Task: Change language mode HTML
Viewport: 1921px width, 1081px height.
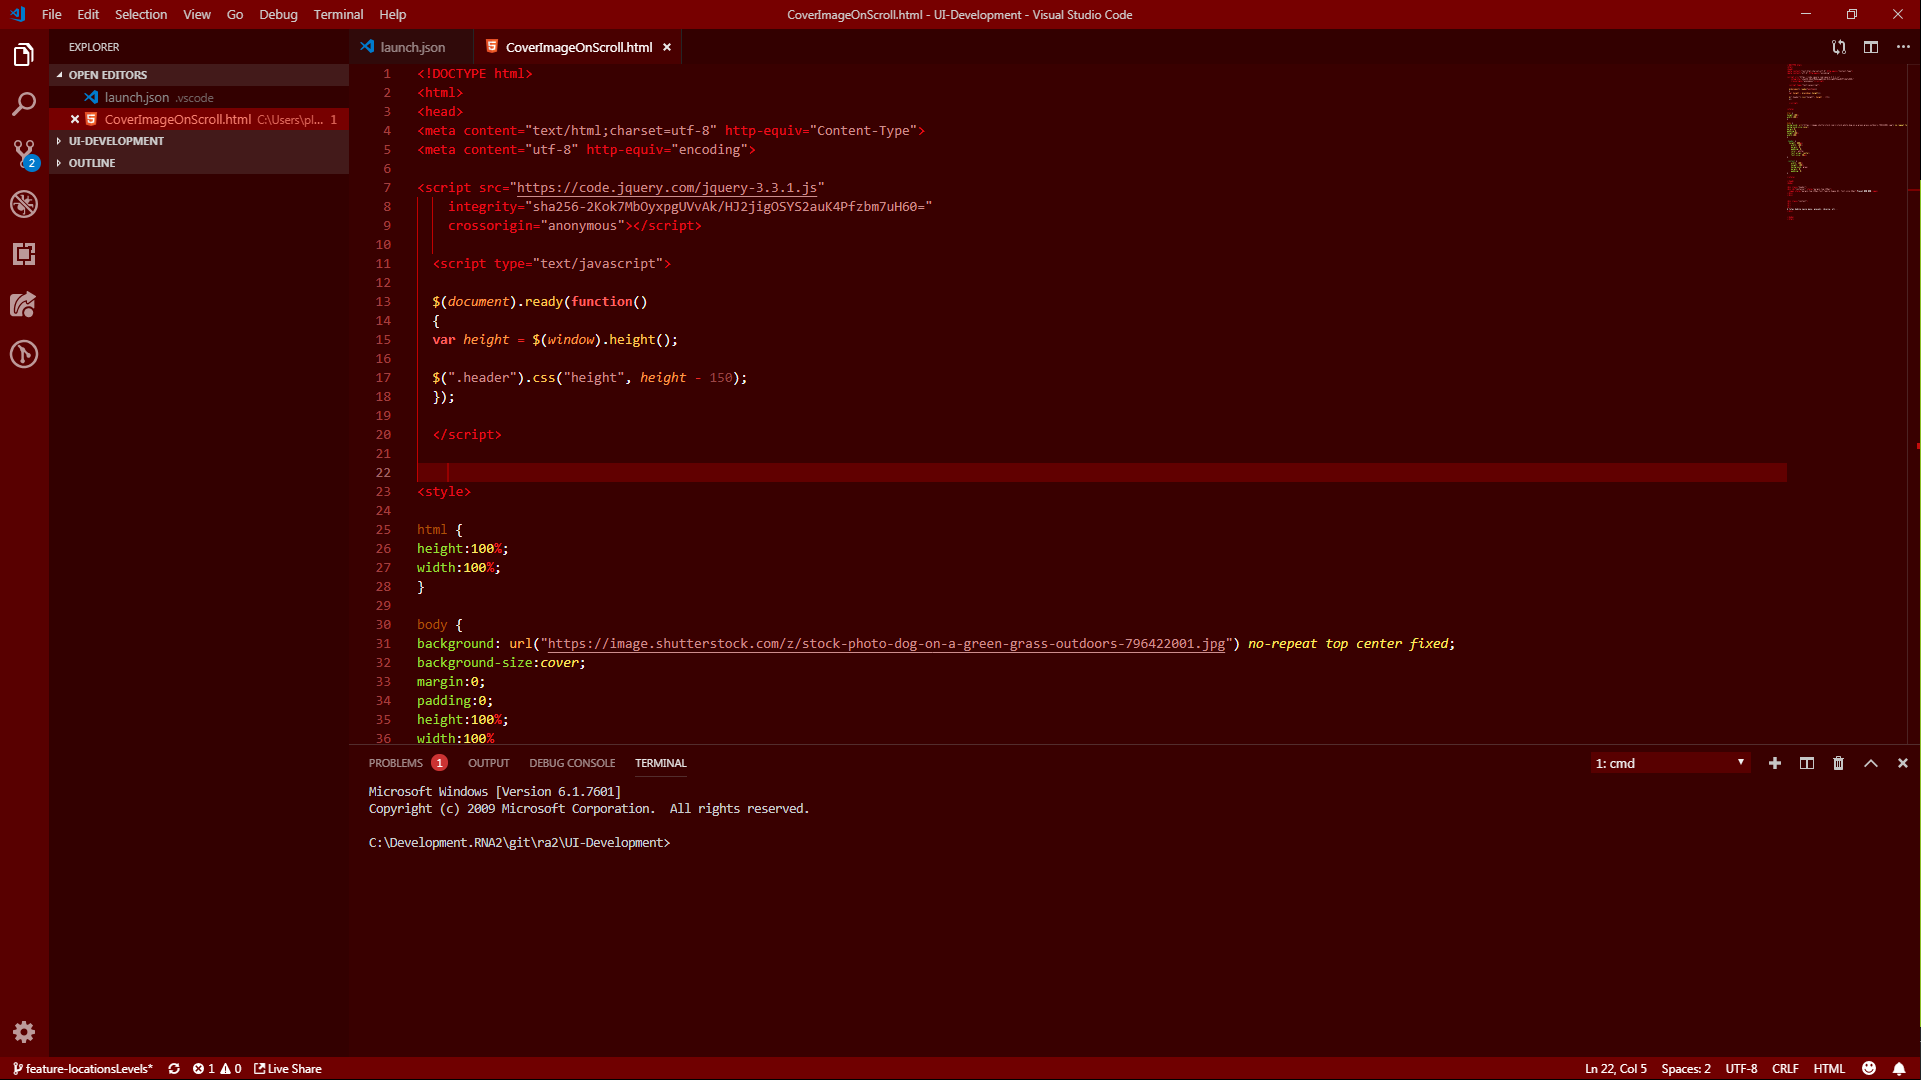Action: click(x=1829, y=1069)
